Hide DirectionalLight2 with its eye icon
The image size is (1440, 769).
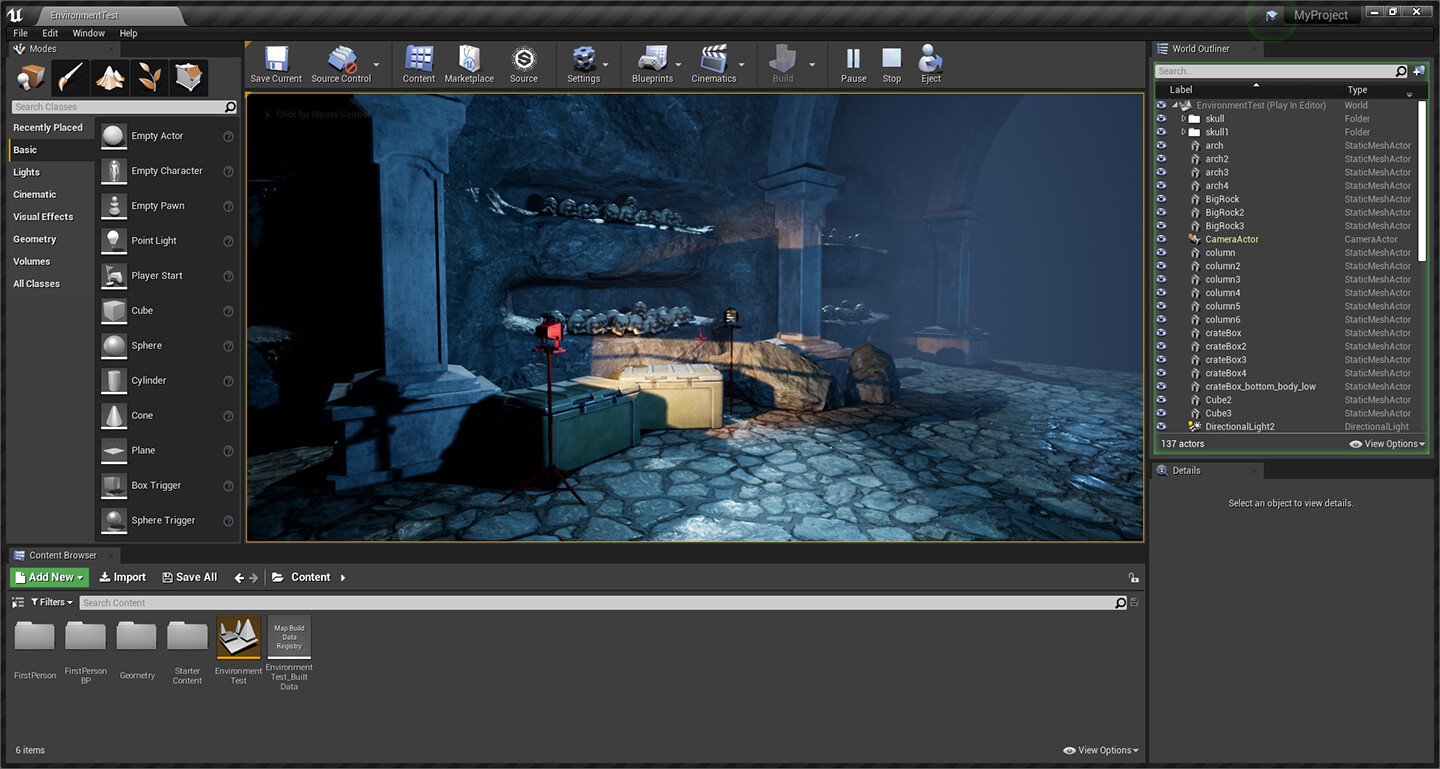pyautogui.click(x=1161, y=426)
